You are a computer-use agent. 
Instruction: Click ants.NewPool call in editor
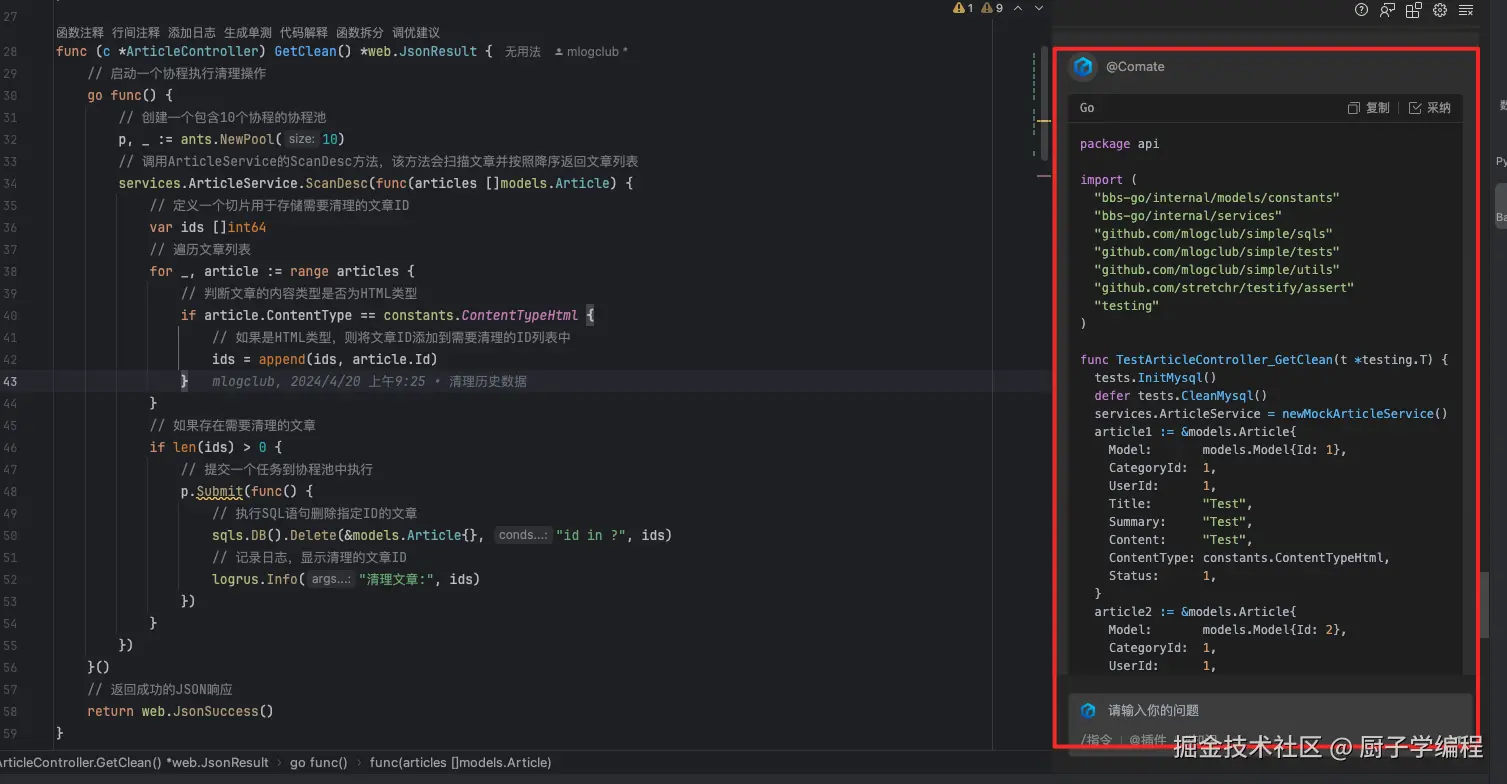click(x=227, y=139)
